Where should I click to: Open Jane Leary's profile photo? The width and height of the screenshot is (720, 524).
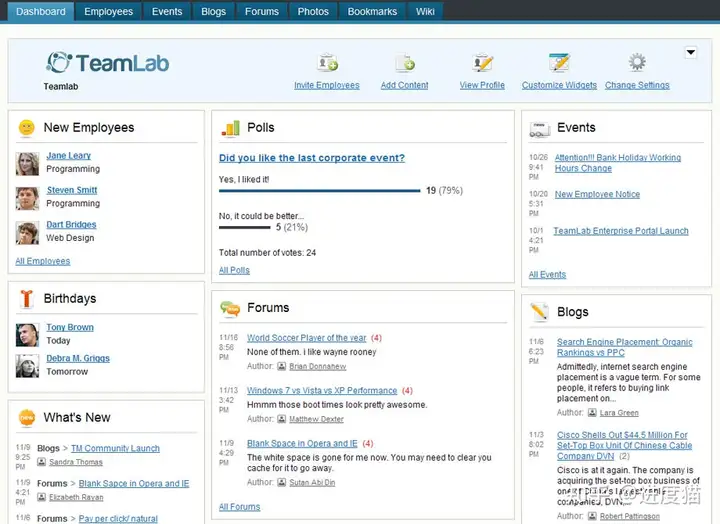click(x=27, y=164)
